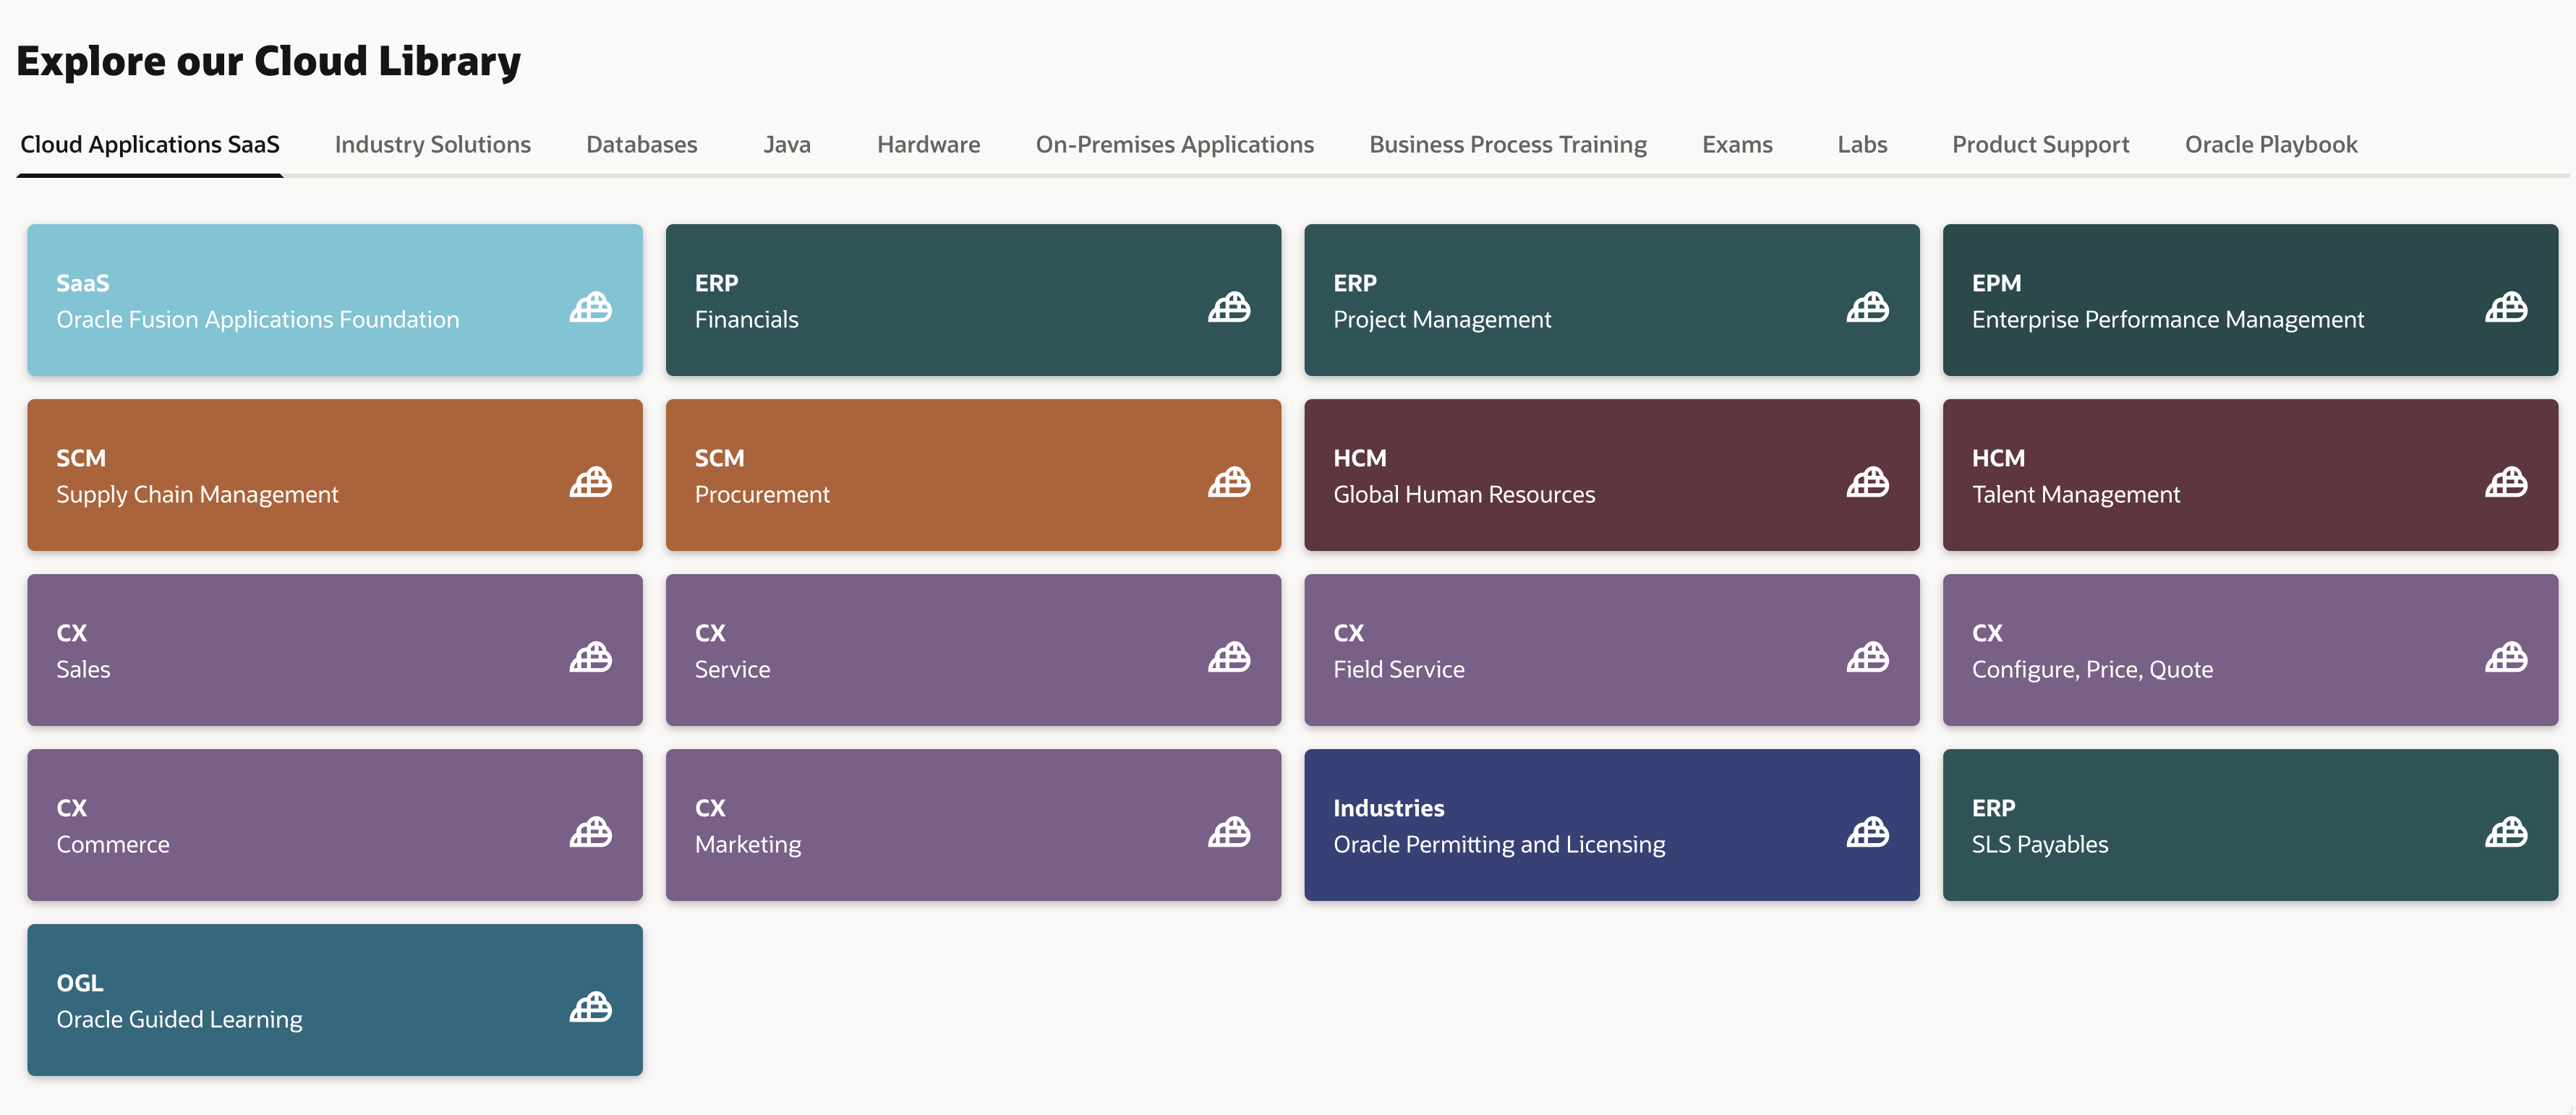
Task: Click the library icon on Procurement card
Action: click(x=1229, y=482)
